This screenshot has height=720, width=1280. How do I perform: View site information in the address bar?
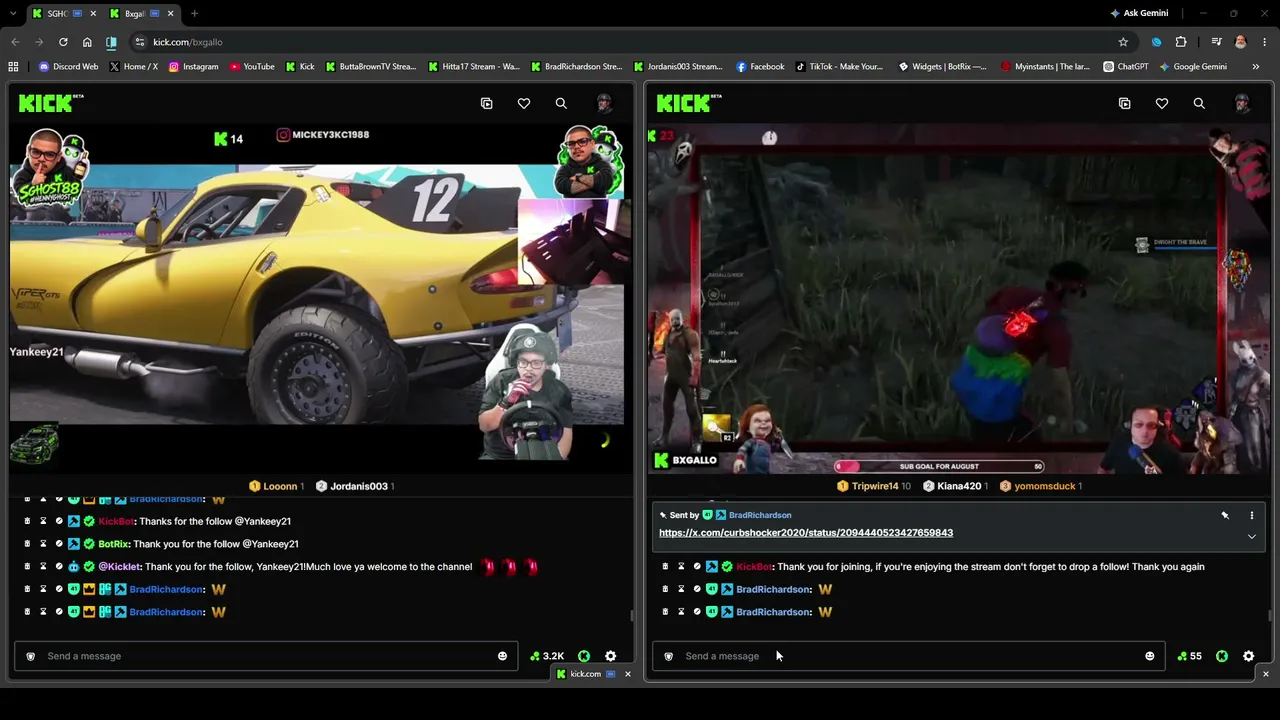[x=140, y=42]
